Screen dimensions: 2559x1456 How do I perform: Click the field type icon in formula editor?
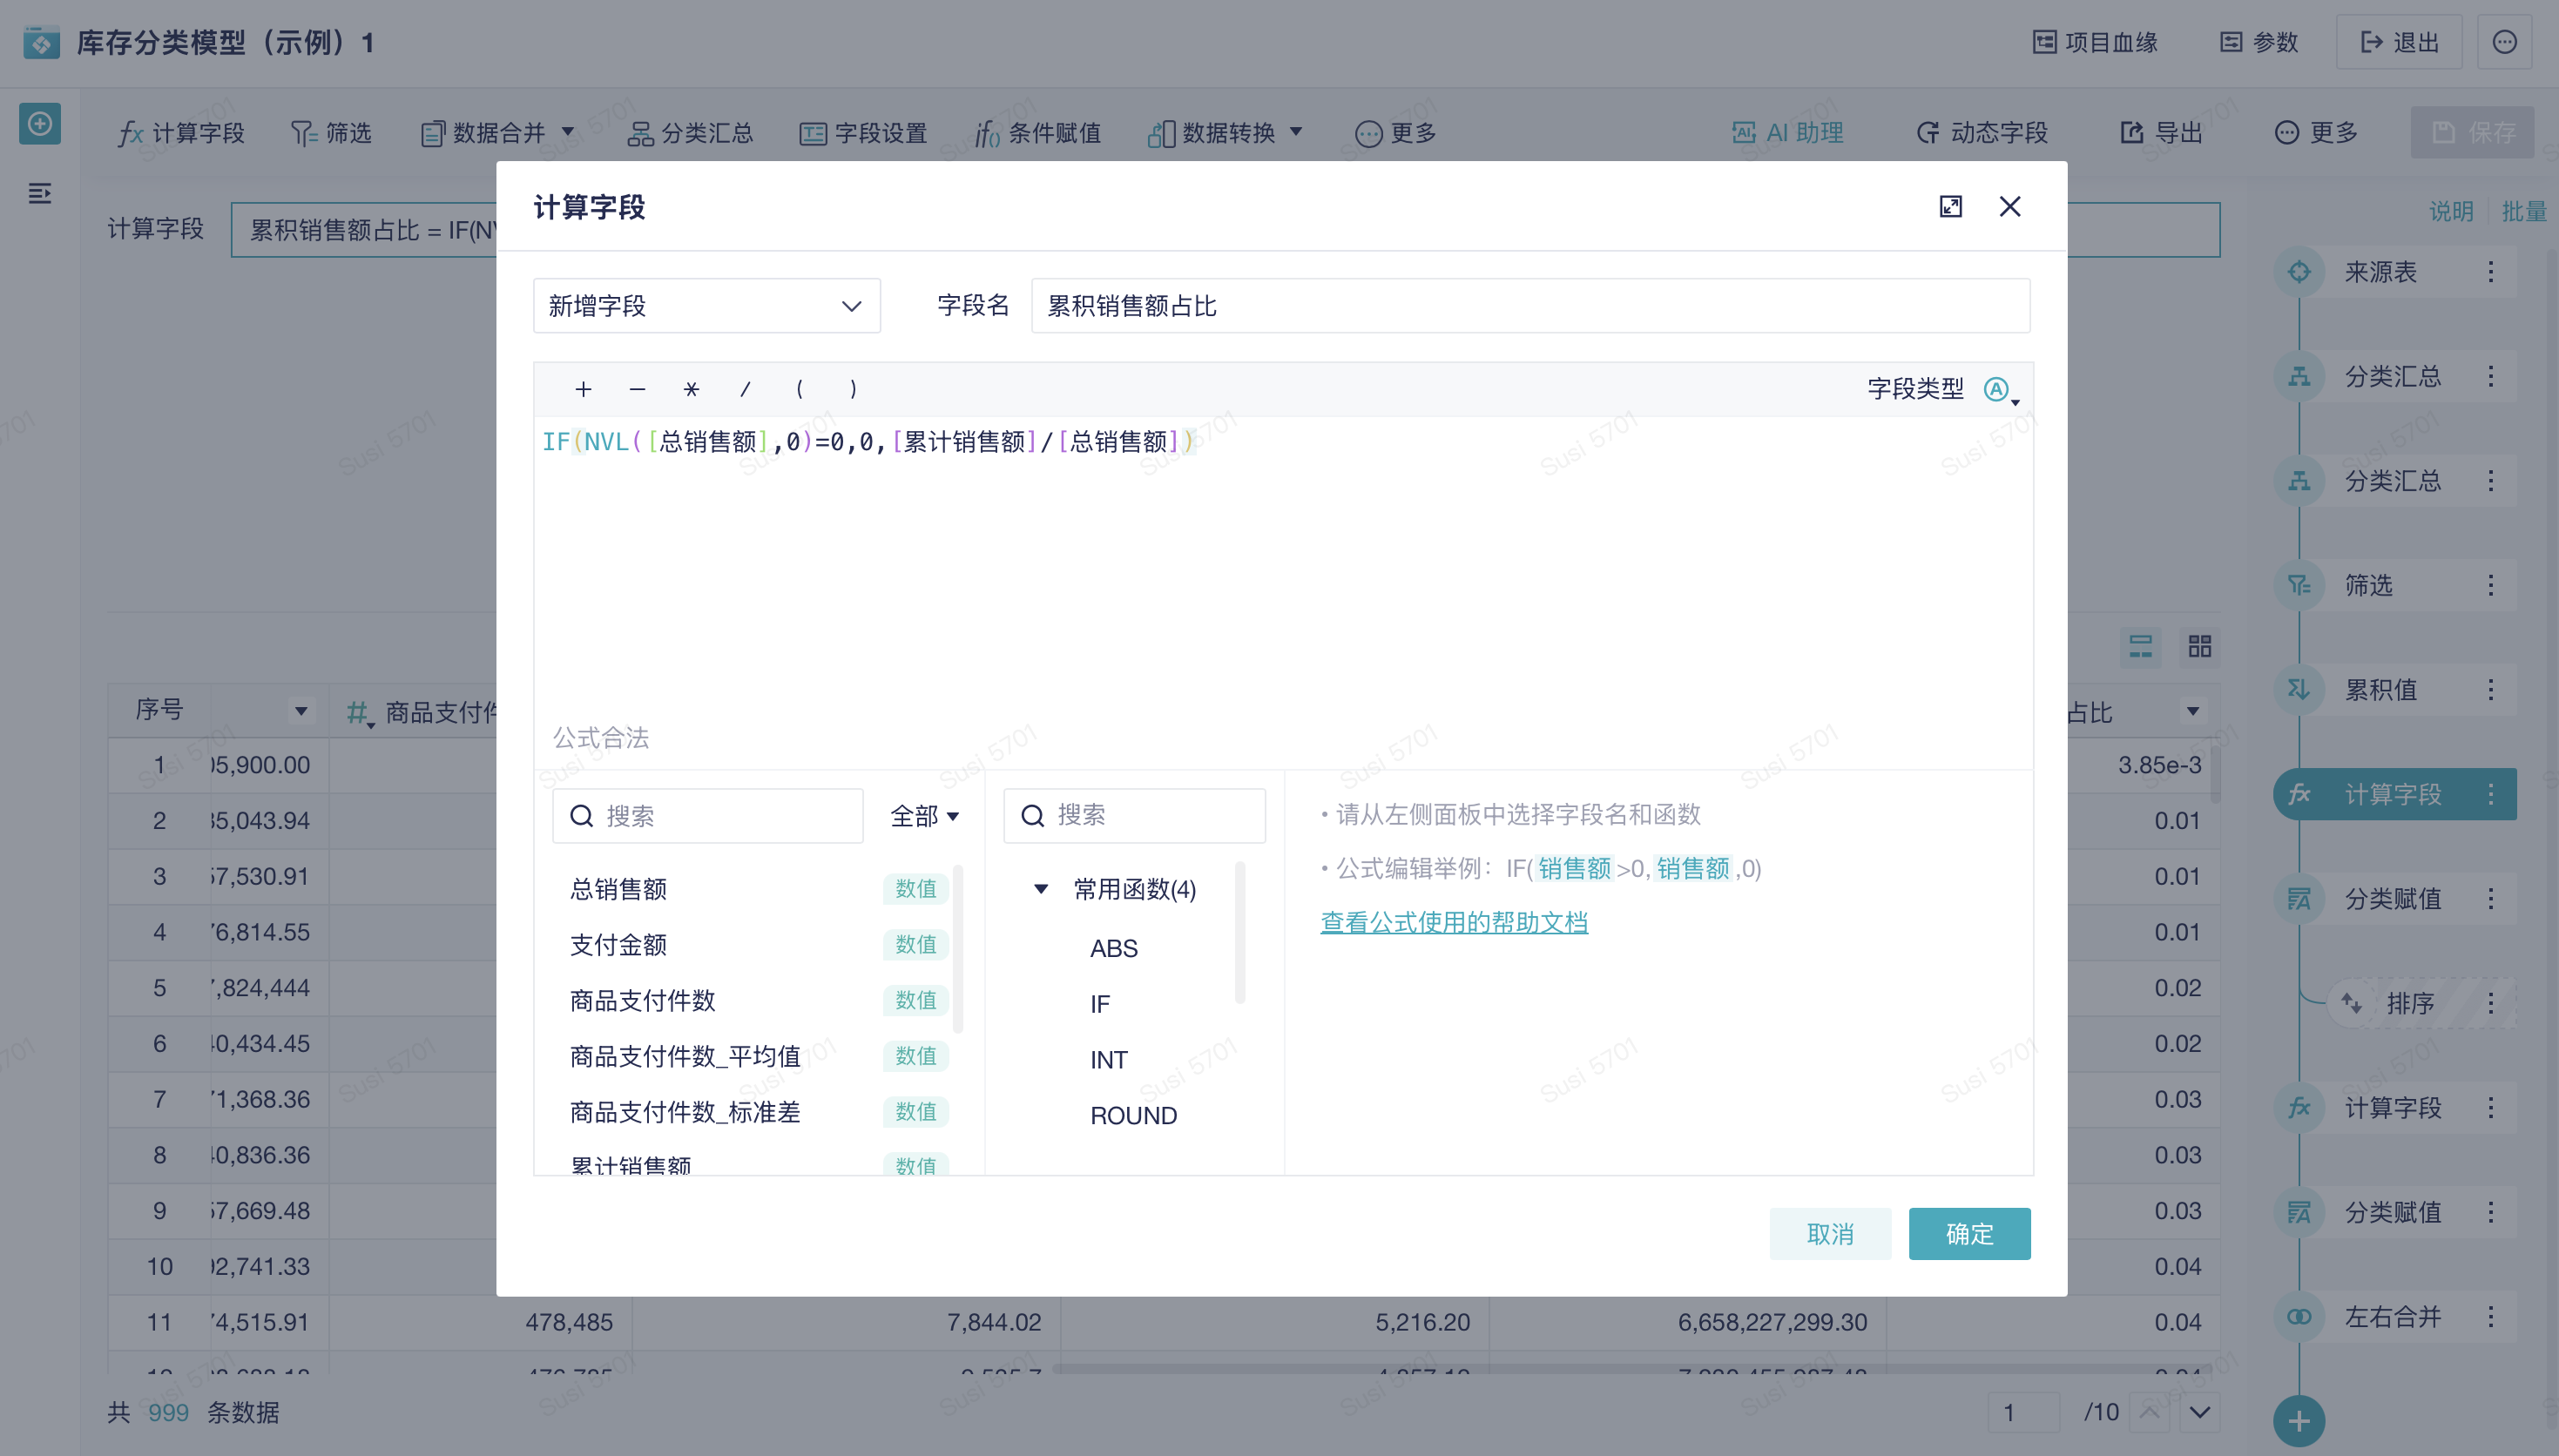[x=1996, y=389]
